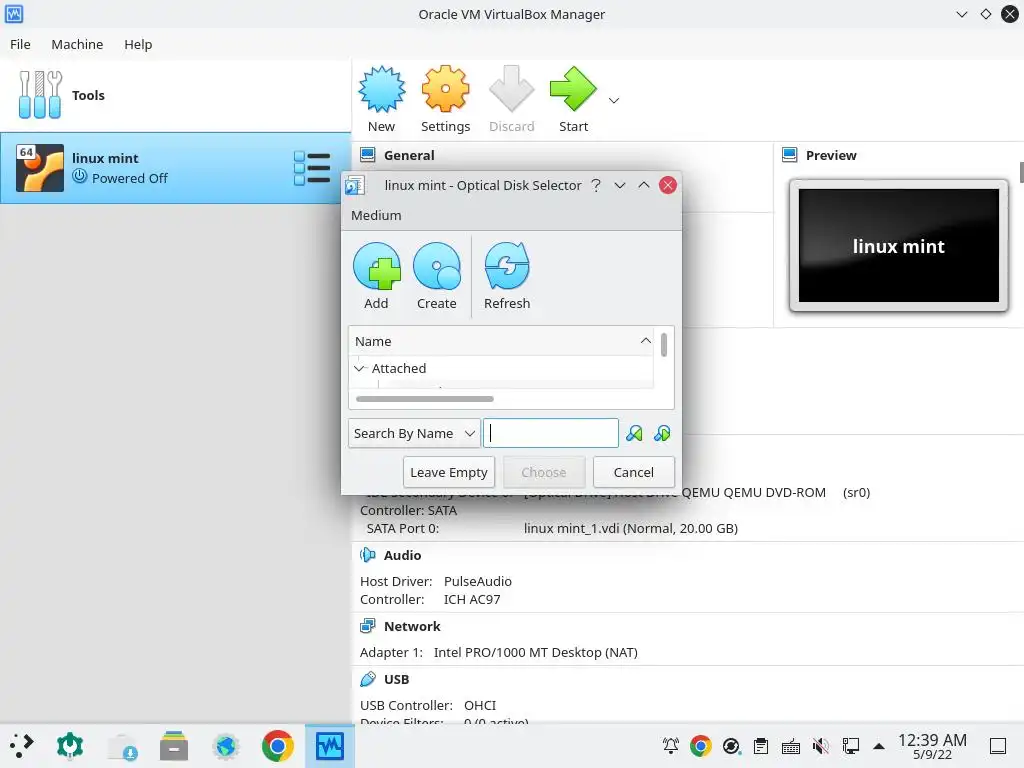Open the Search By Name dropdown
This screenshot has width=1024, height=768.
point(414,434)
